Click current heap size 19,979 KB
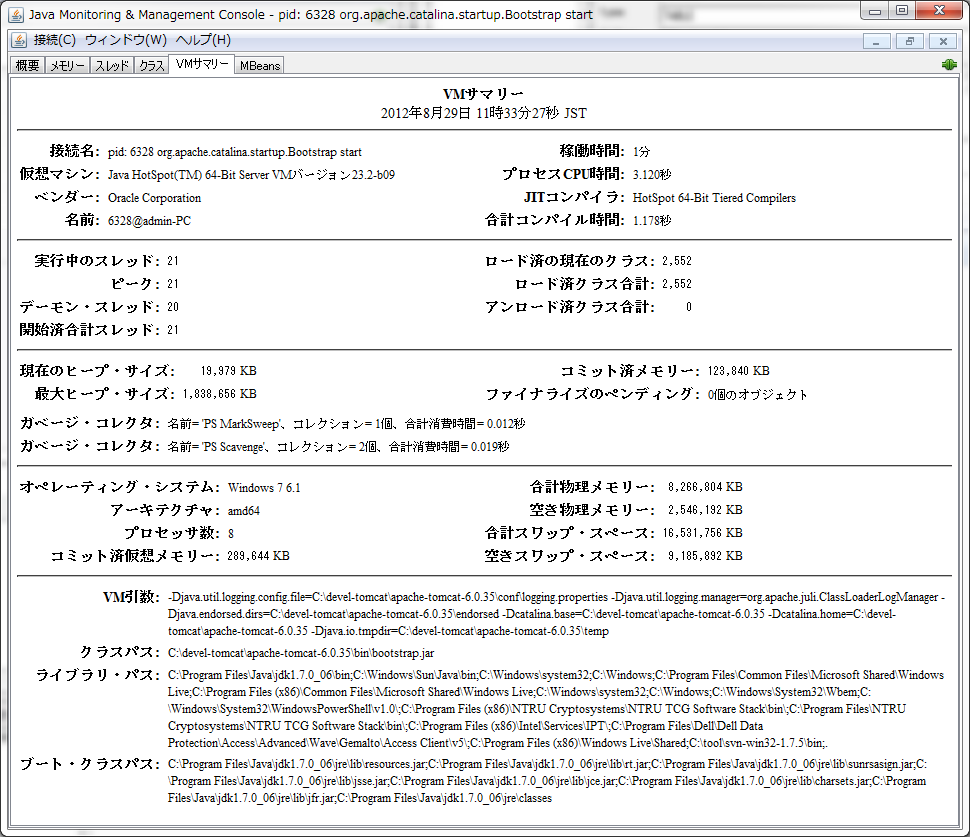 click(228, 371)
